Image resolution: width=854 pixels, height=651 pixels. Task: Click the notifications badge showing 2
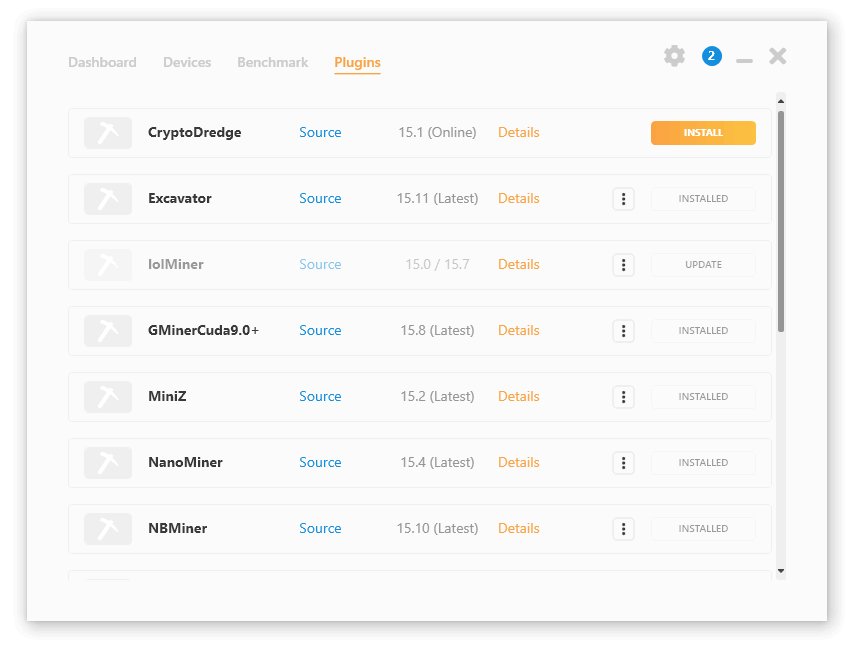coord(711,56)
